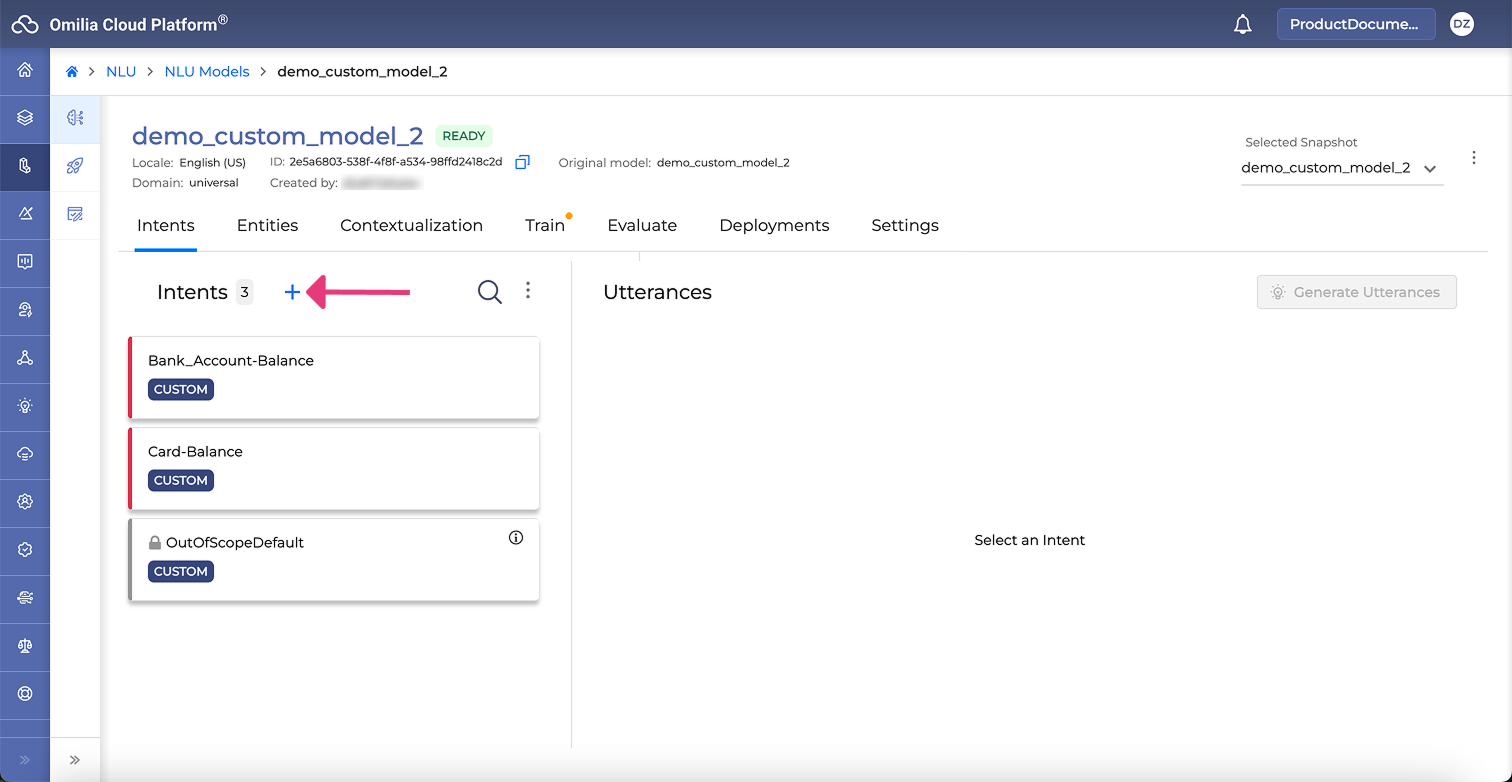The width and height of the screenshot is (1512, 782).
Task: Click the English (US) locale value
Action: [x=212, y=162]
